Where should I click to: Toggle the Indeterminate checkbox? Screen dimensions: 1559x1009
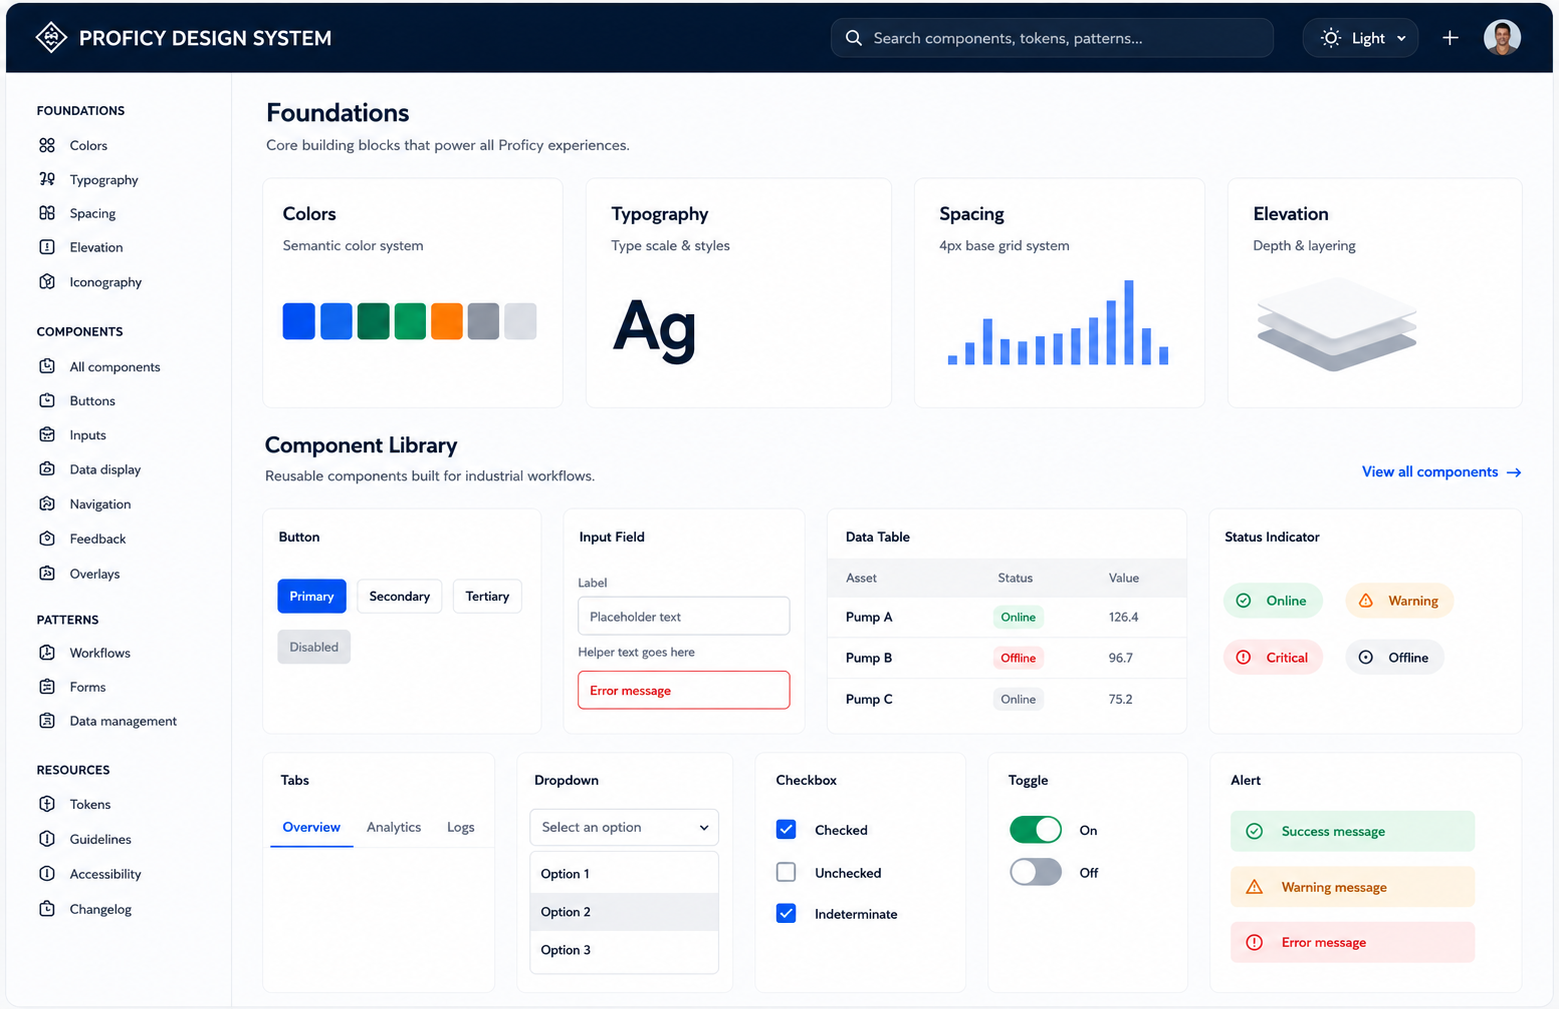(x=786, y=913)
